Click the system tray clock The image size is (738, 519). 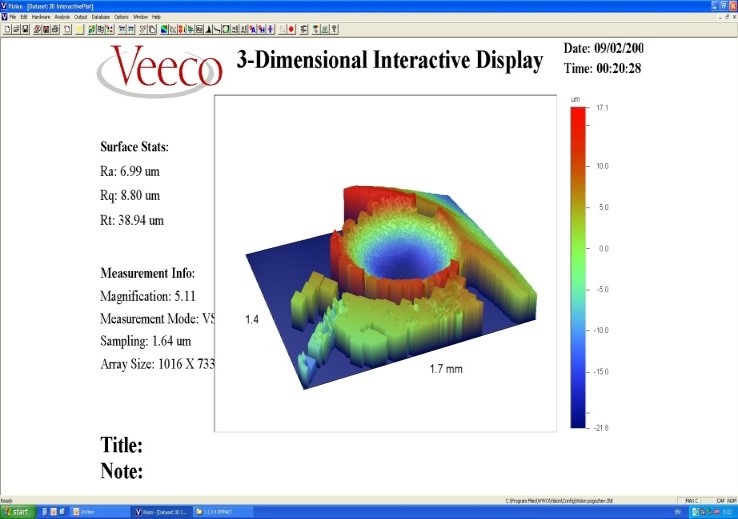729,511
